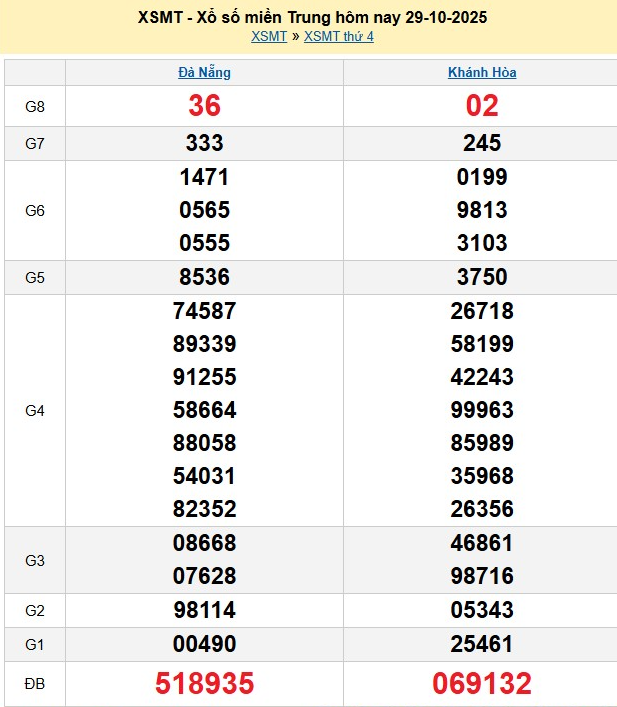
Task: Select the G2 row label
Action: click(35, 610)
